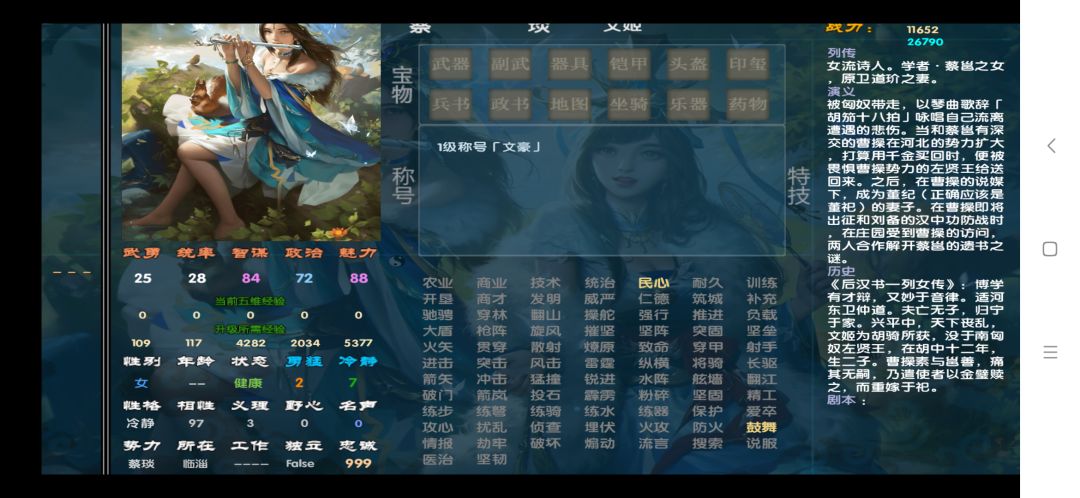Click the 独立 value False
This screenshot has width=1080, height=498.
pyautogui.click(x=300, y=464)
